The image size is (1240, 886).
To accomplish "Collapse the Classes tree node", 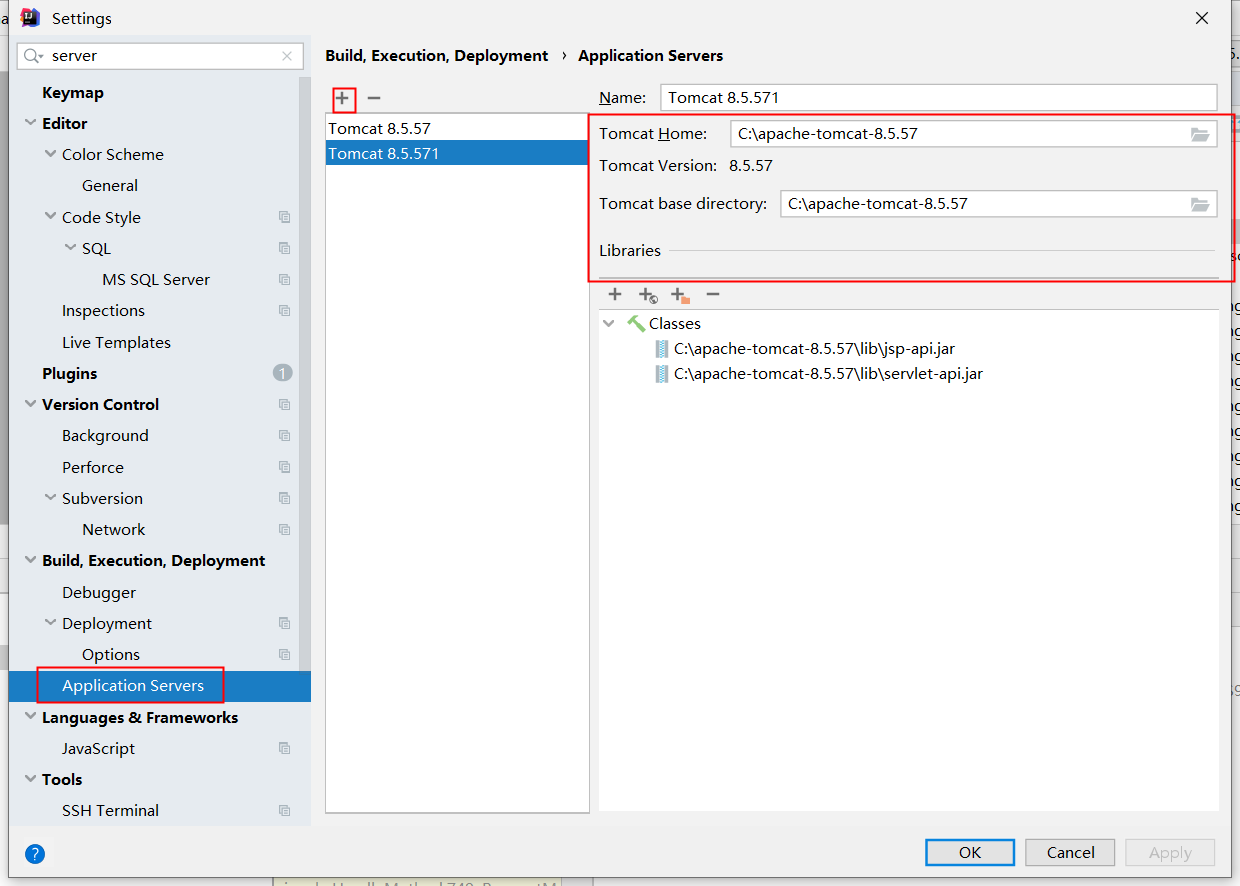I will click(609, 323).
